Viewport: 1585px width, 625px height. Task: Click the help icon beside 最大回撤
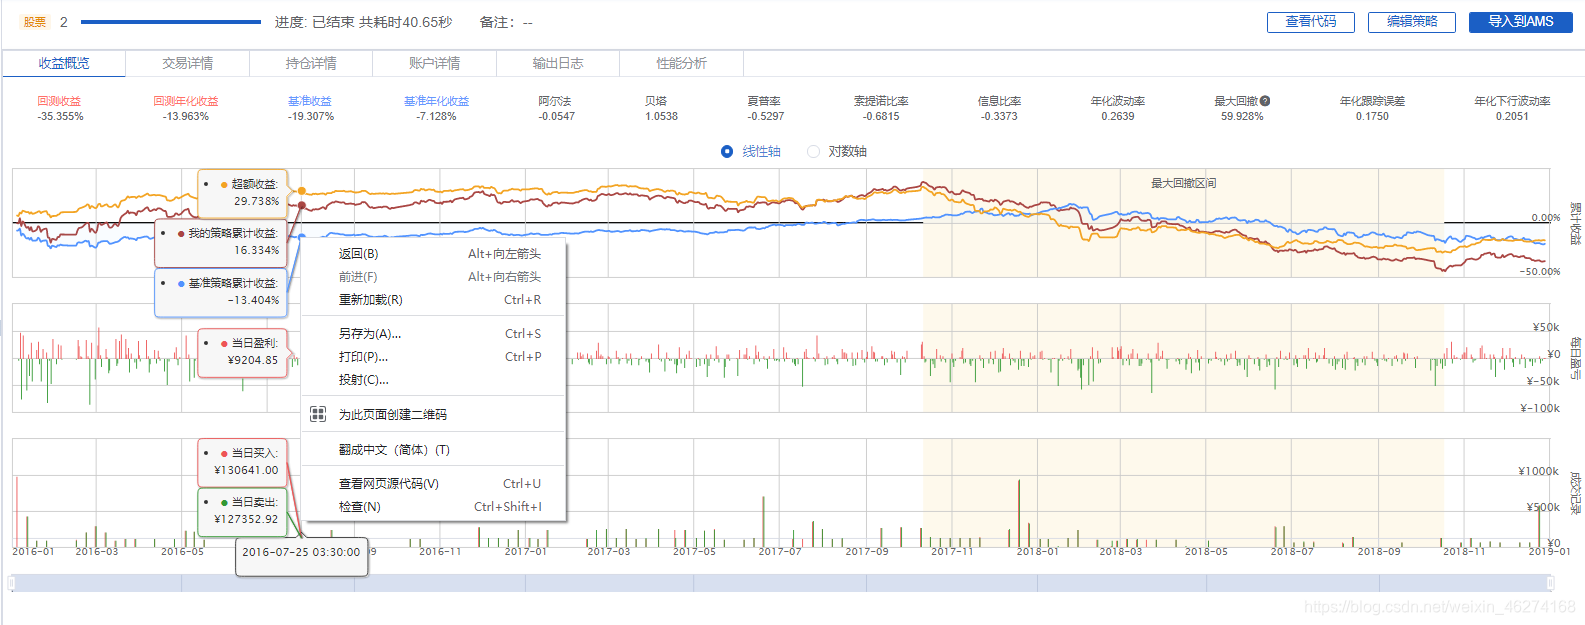point(1265,101)
